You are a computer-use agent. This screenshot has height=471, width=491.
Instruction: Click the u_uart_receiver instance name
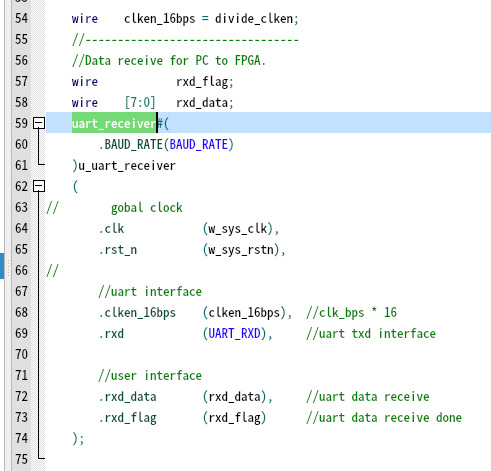(x=127, y=166)
